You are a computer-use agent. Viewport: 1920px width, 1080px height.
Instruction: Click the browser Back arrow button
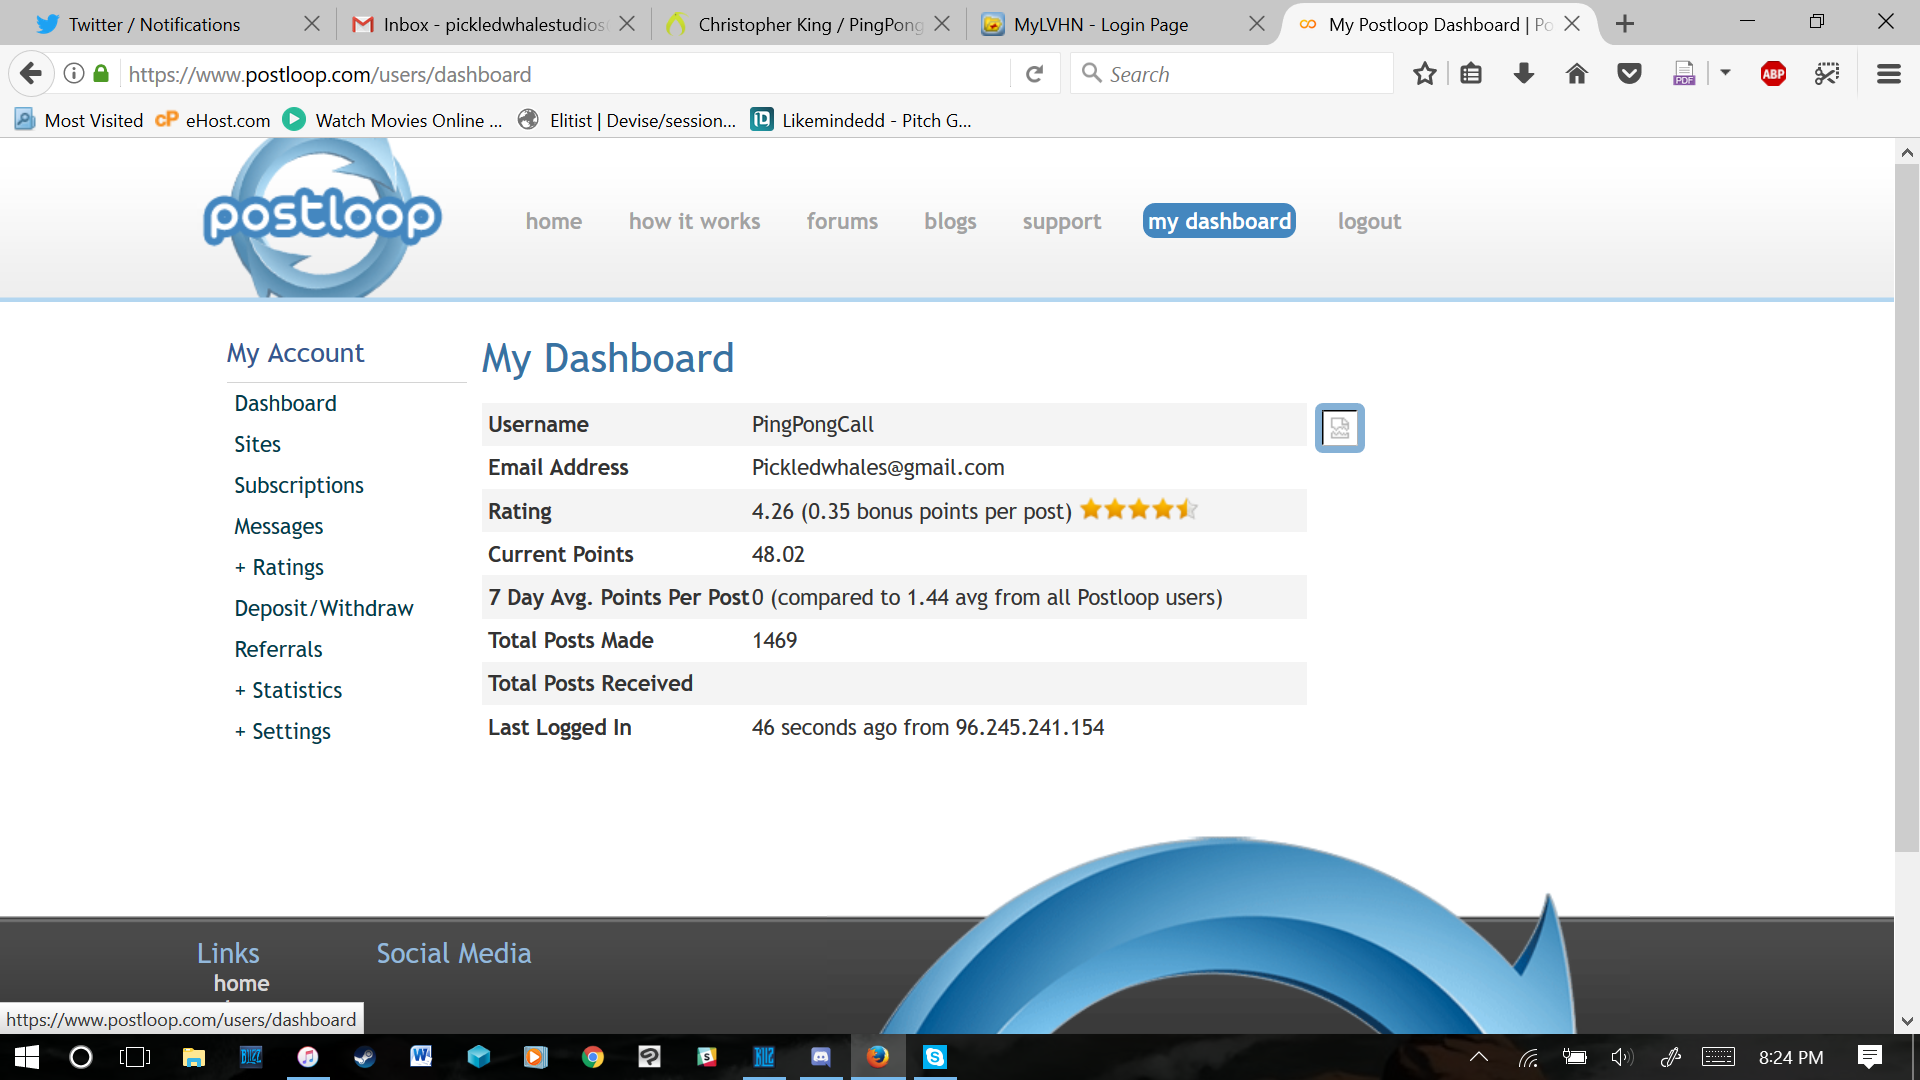click(x=31, y=74)
